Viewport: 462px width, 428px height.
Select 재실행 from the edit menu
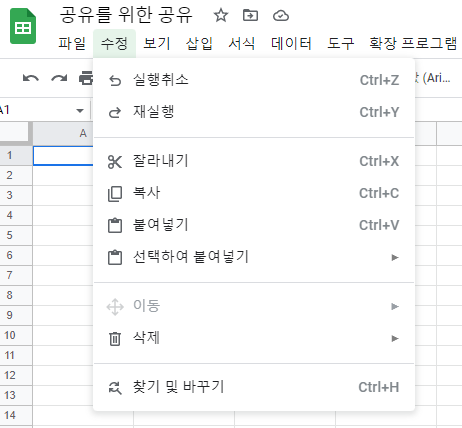point(254,112)
